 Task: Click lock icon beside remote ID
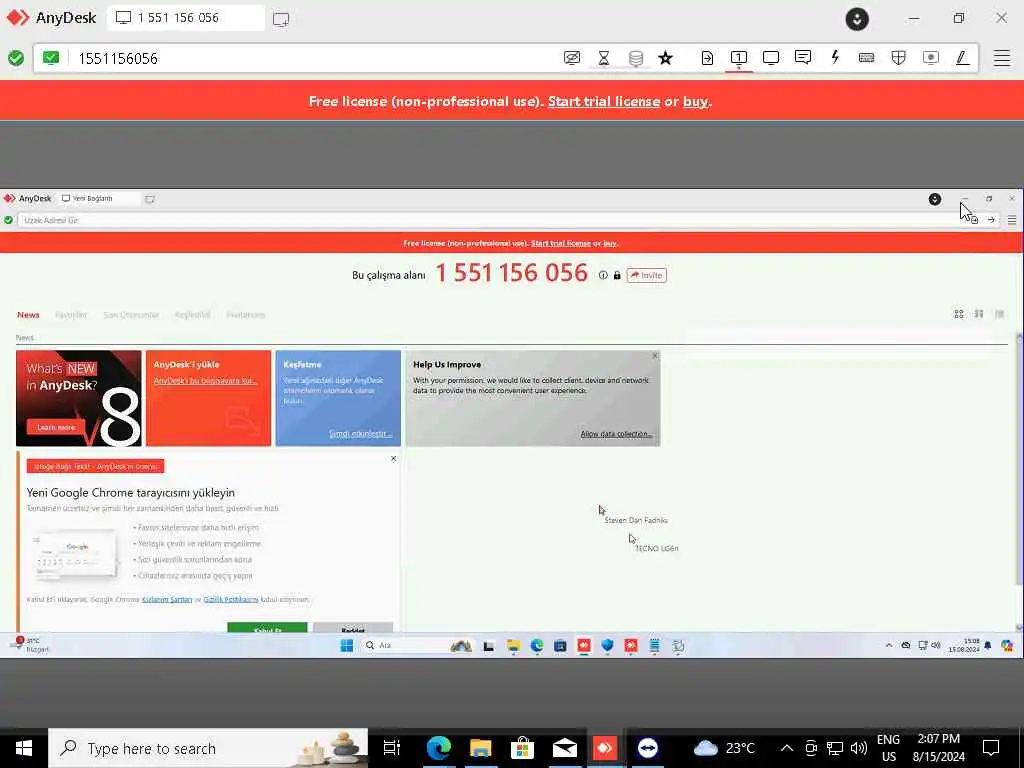pyautogui.click(x=616, y=275)
